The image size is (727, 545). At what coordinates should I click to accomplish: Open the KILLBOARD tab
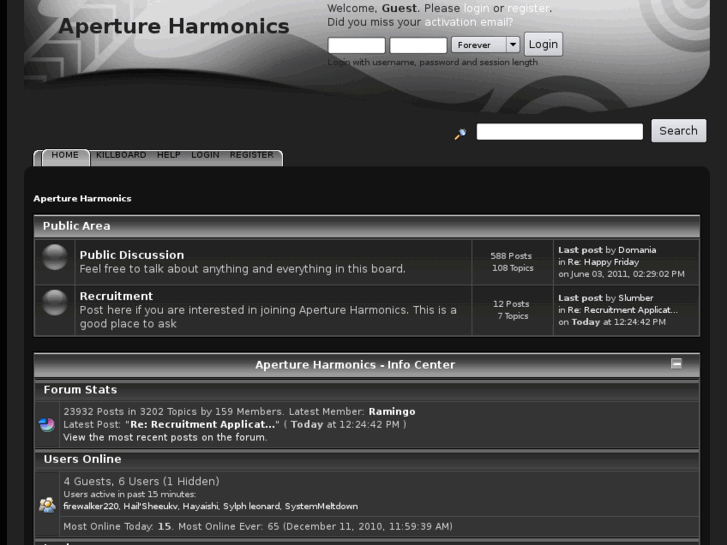tap(121, 155)
